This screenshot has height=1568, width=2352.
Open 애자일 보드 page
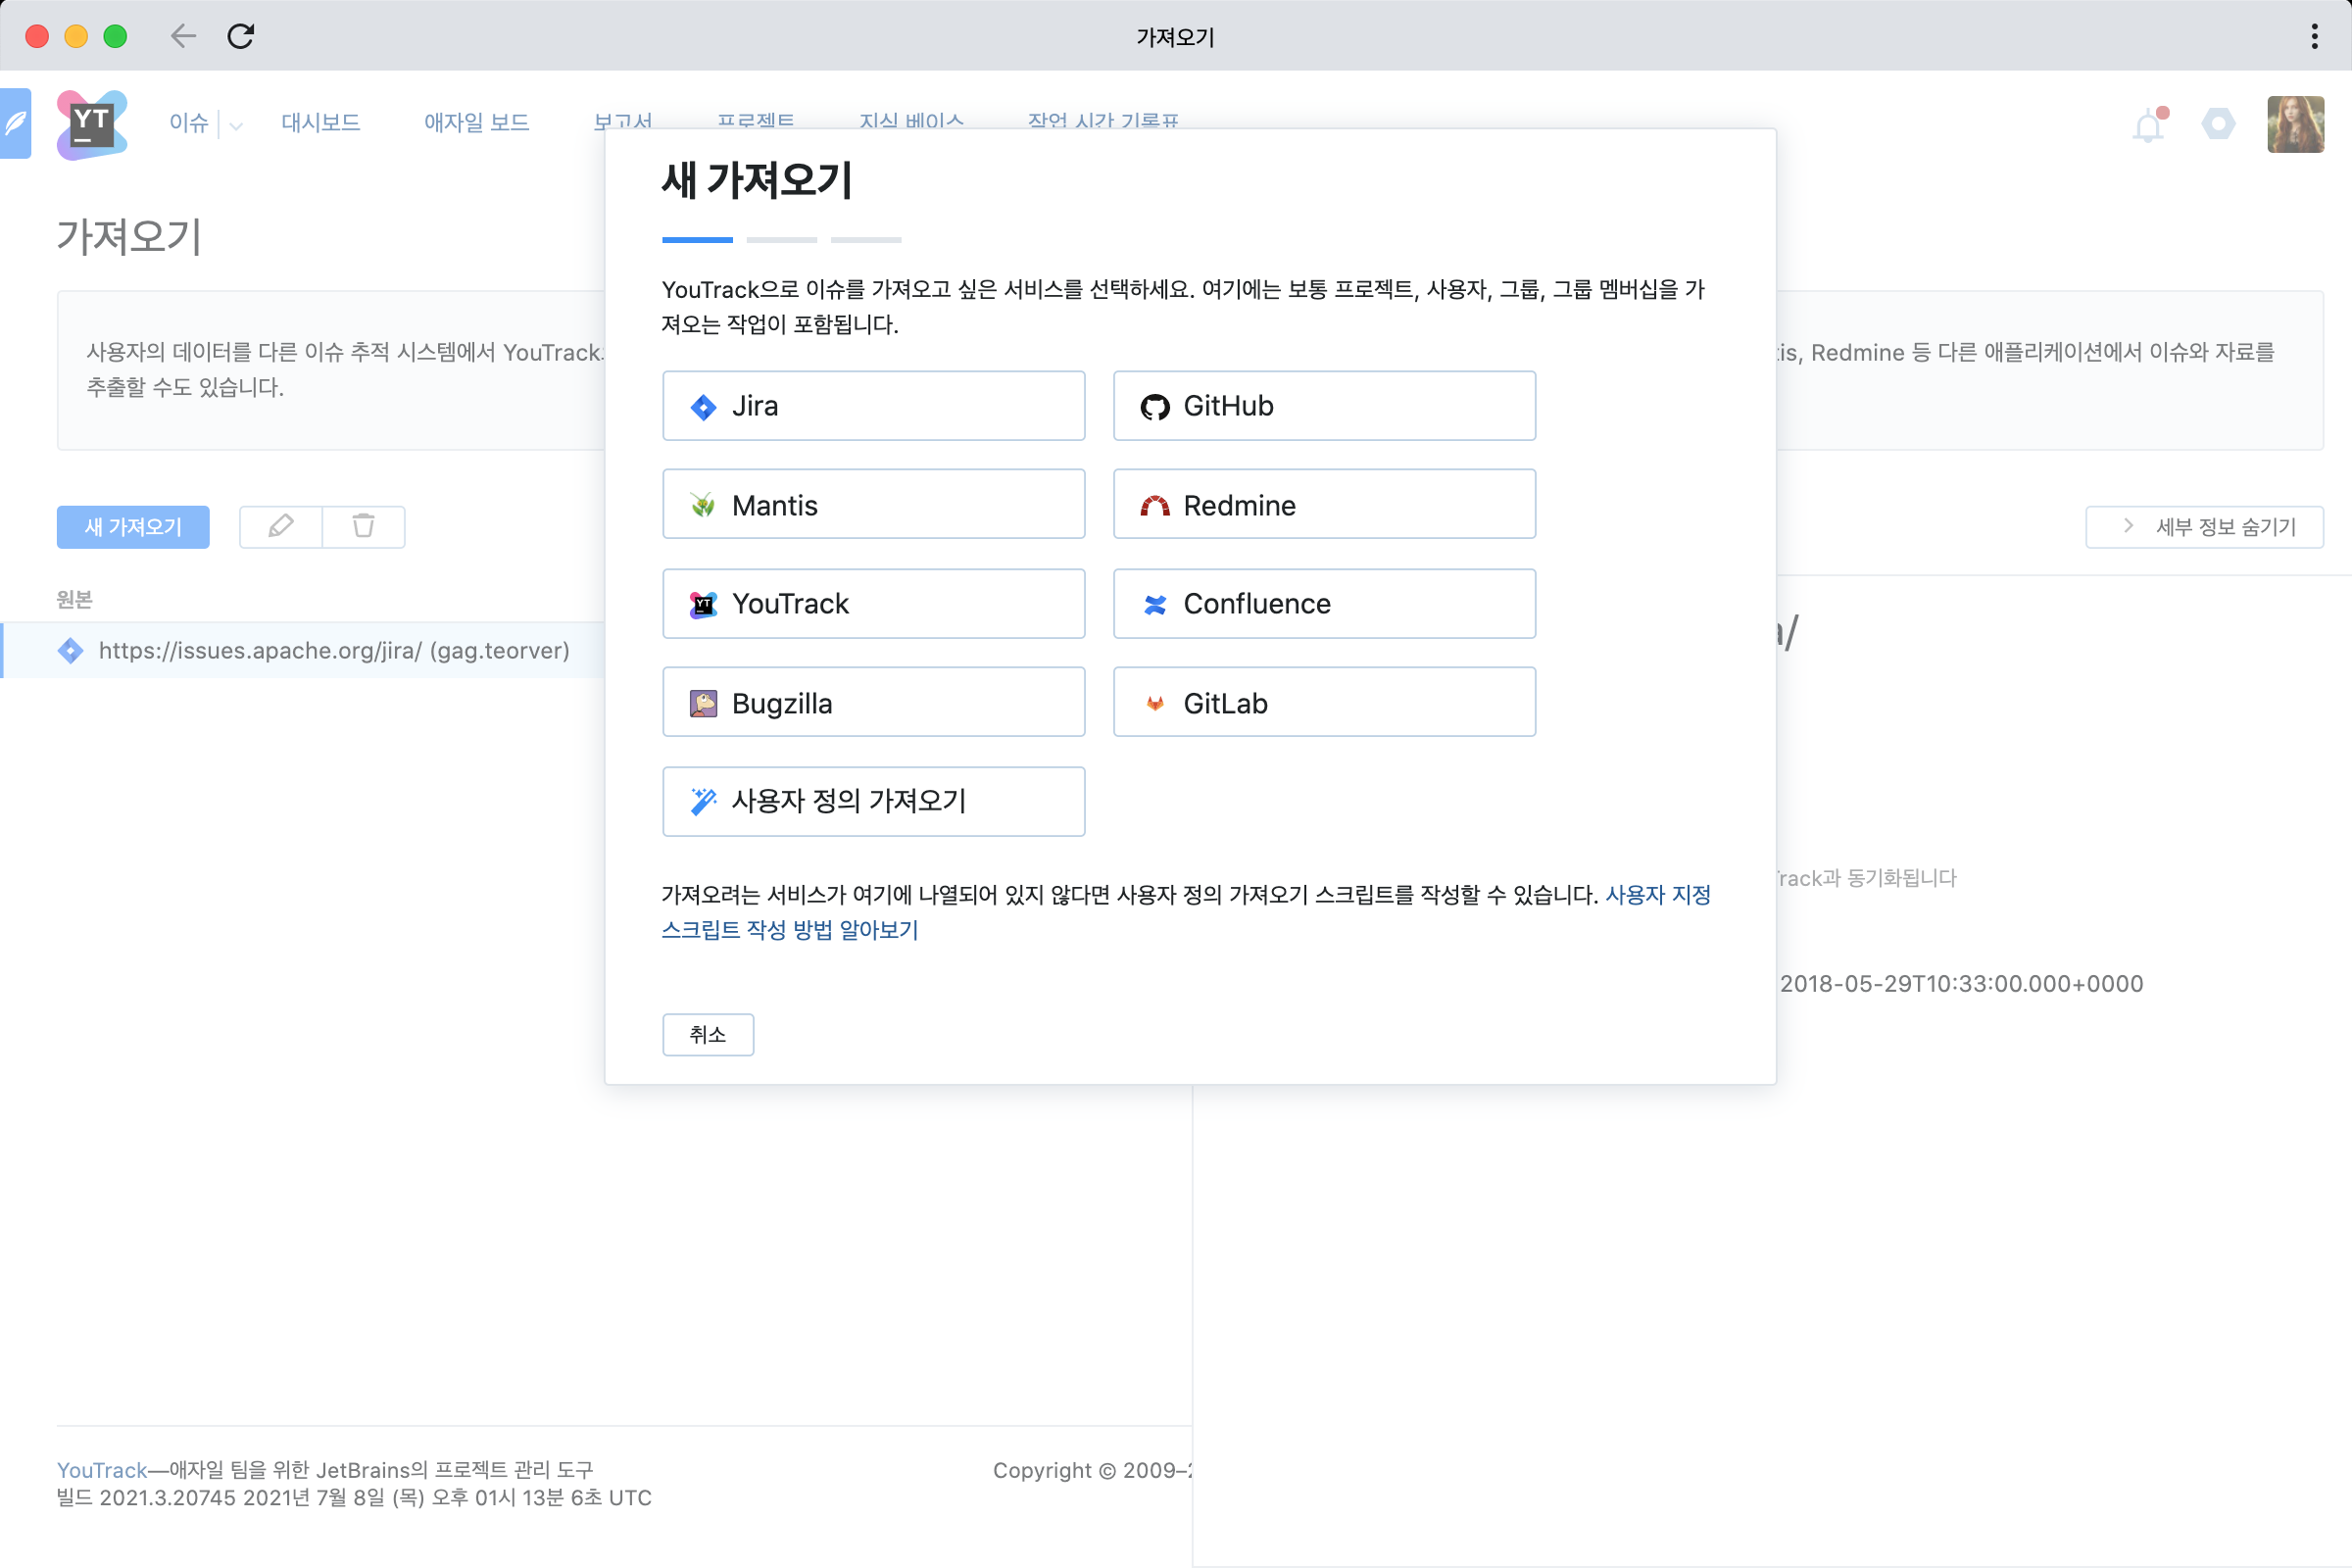click(x=476, y=123)
